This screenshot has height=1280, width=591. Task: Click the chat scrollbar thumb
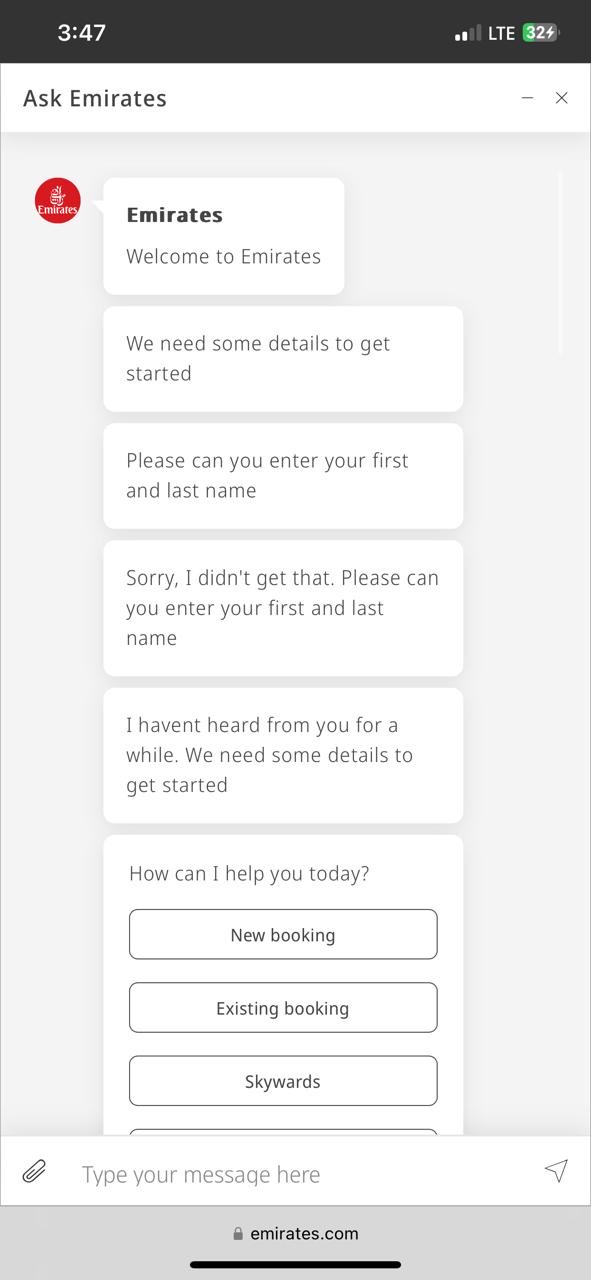[x=560, y=264]
